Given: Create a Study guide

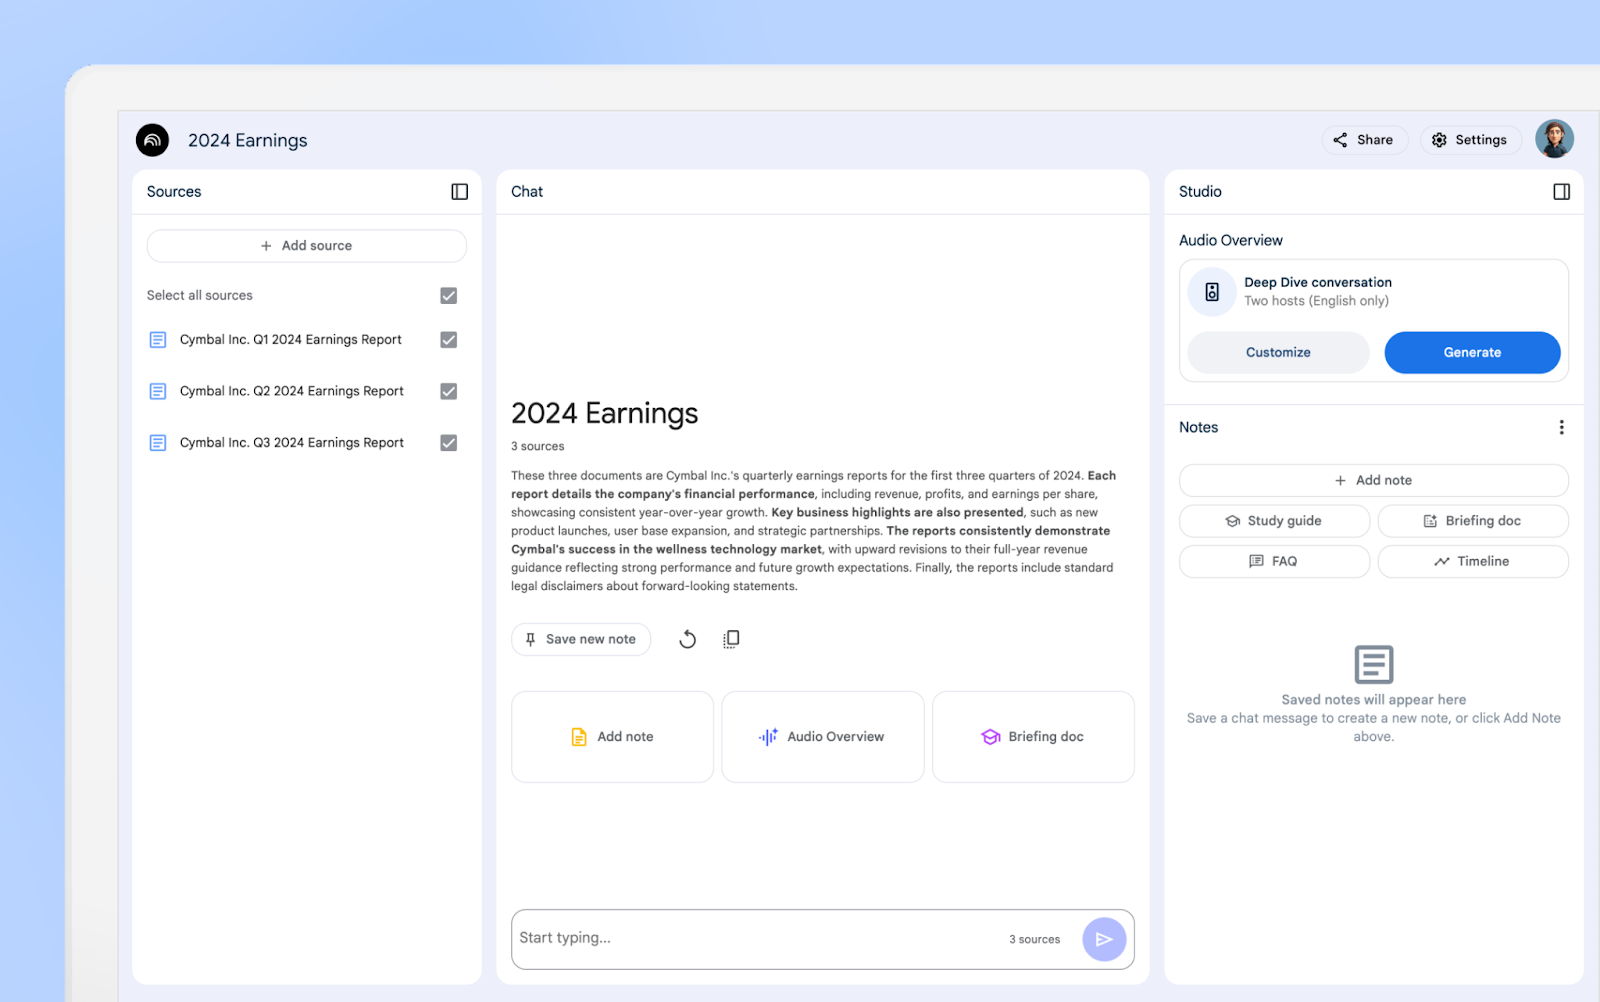Looking at the screenshot, I should [x=1274, y=520].
